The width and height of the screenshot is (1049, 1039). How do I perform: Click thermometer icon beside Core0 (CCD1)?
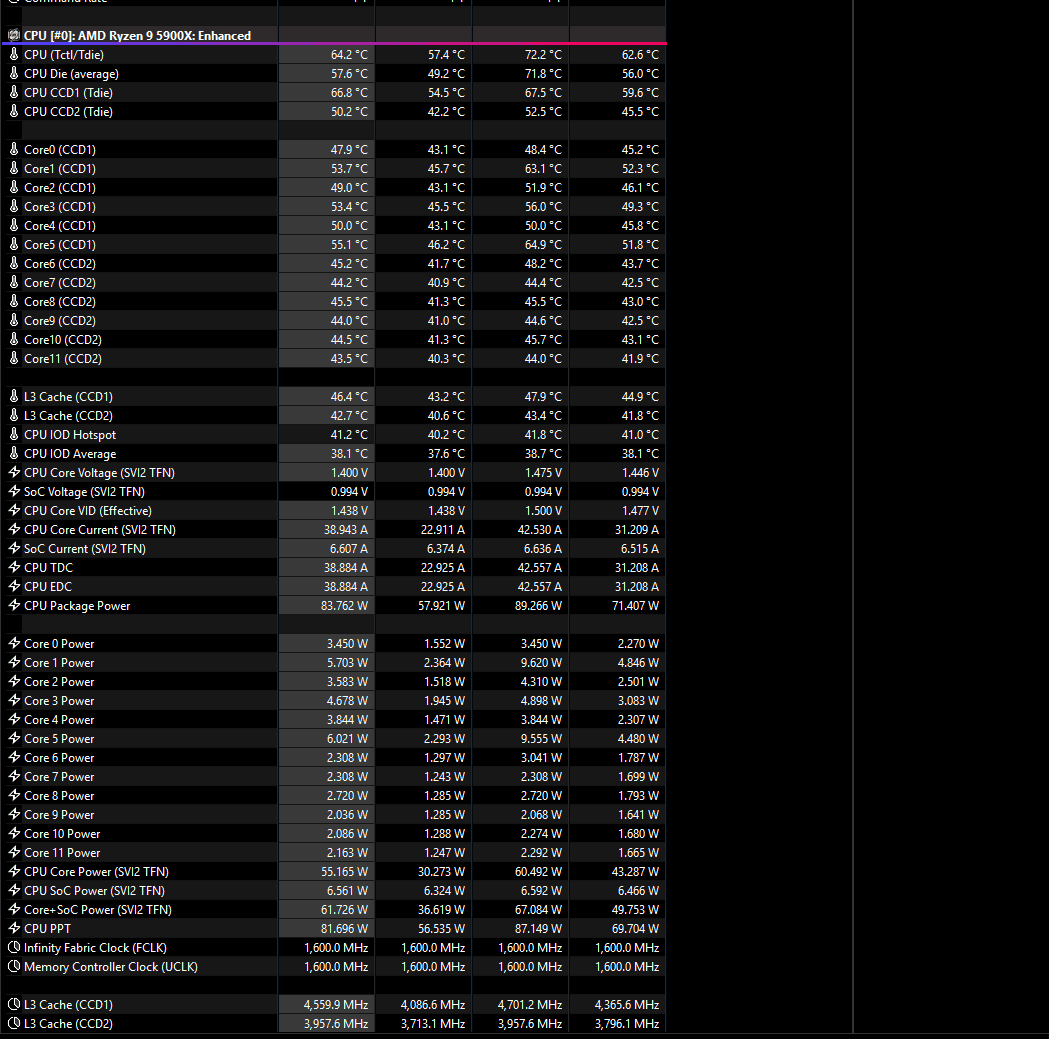(x=13, y=149)
